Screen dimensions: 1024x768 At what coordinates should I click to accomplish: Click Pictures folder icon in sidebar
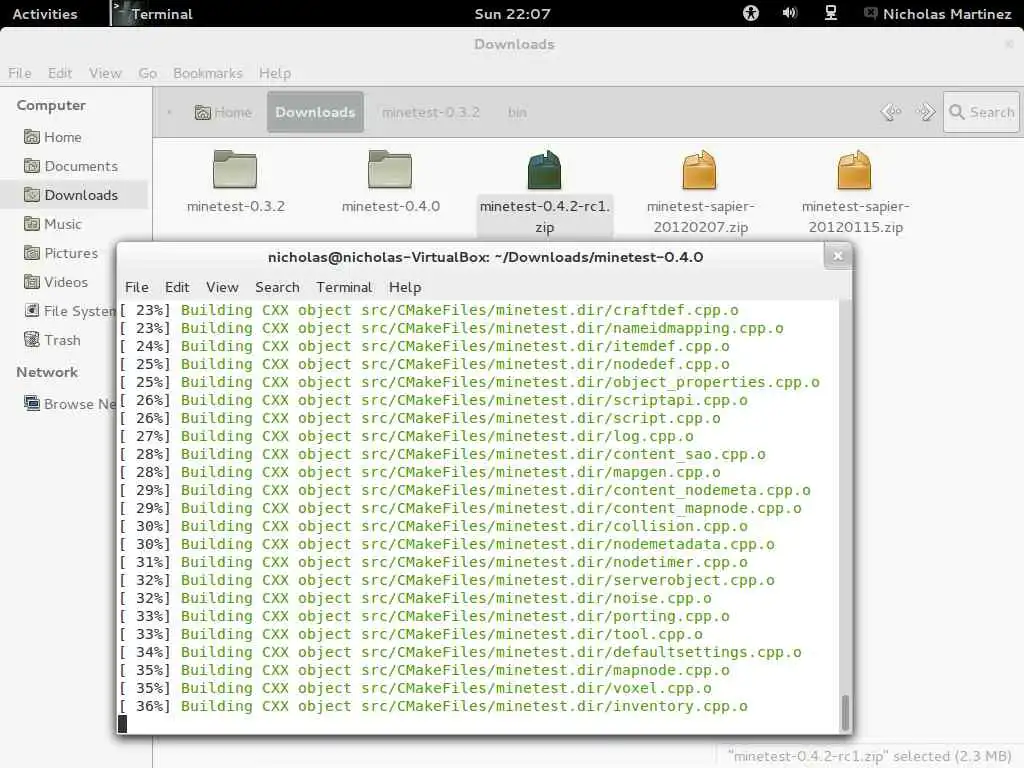tap(31, 252)
